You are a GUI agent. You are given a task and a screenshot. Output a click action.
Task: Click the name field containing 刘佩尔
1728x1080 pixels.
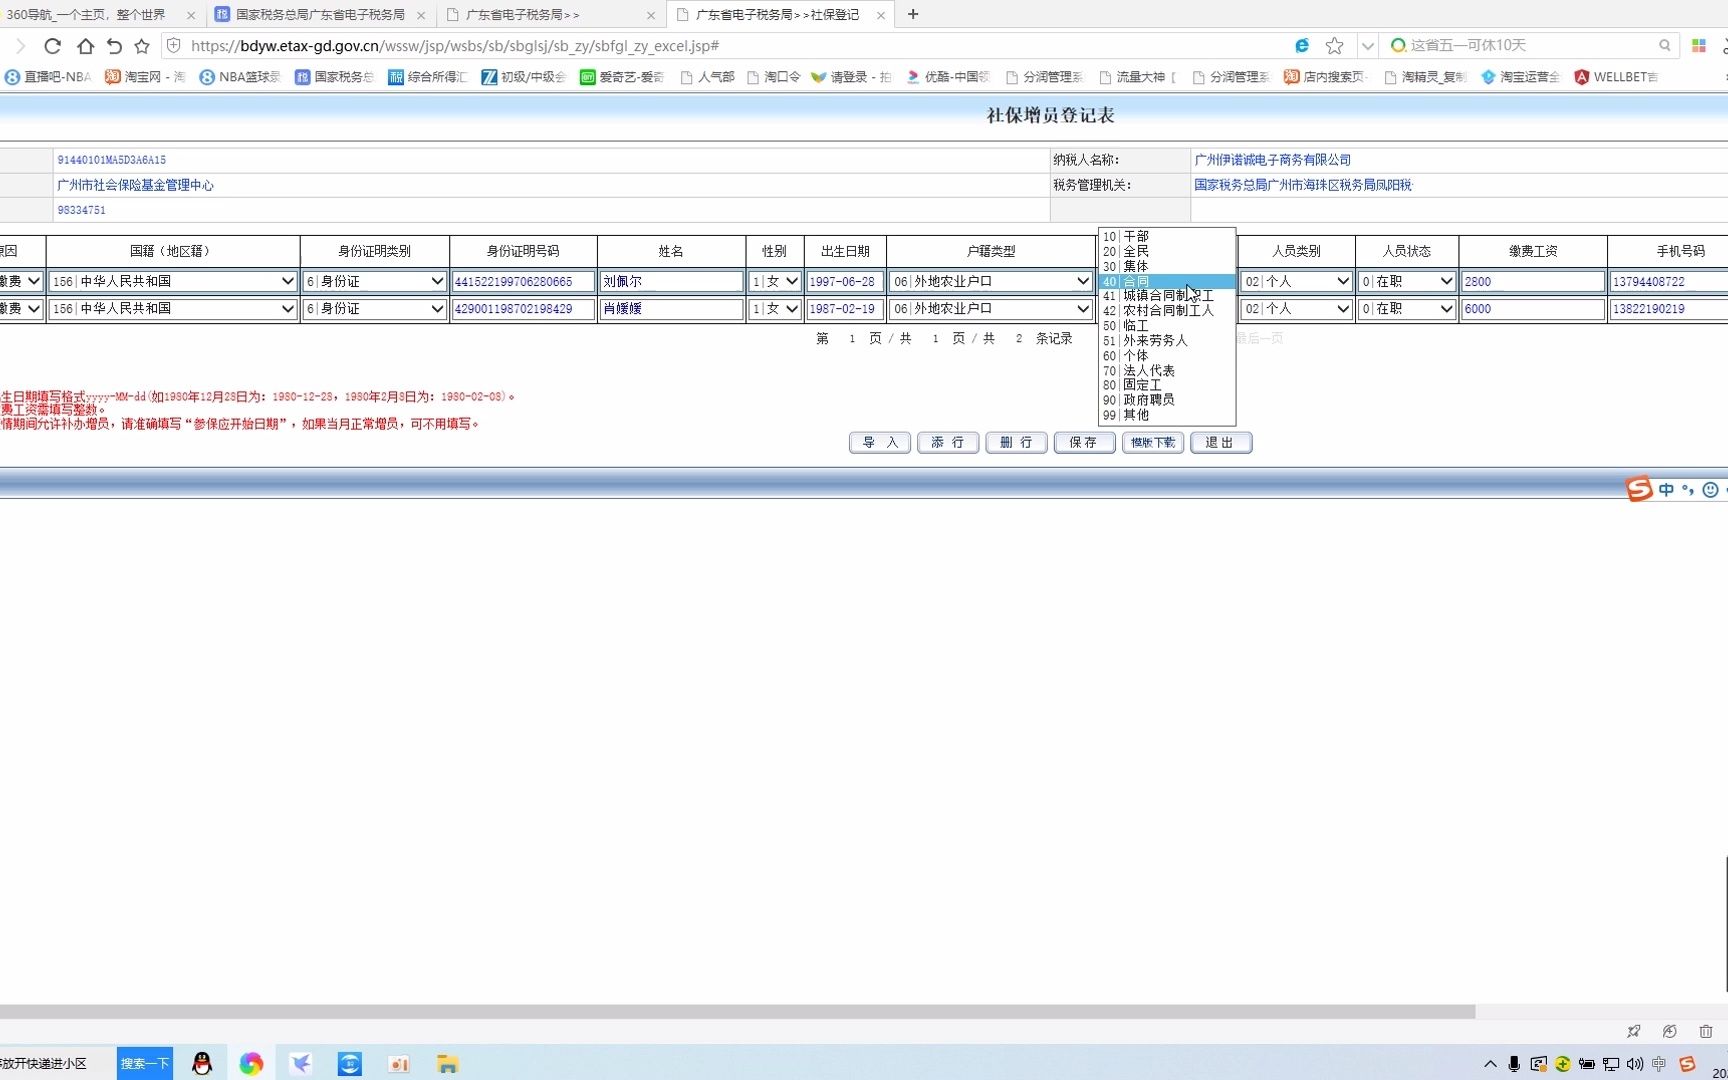point(671,282)
